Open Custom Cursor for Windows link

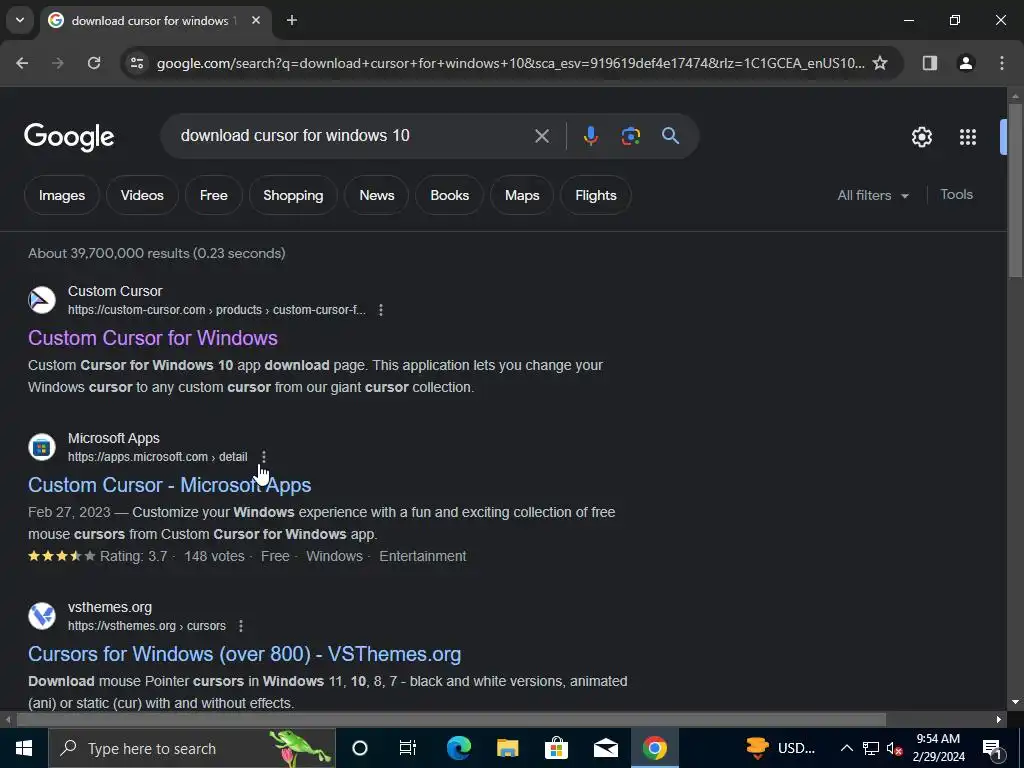click(153, 338)
